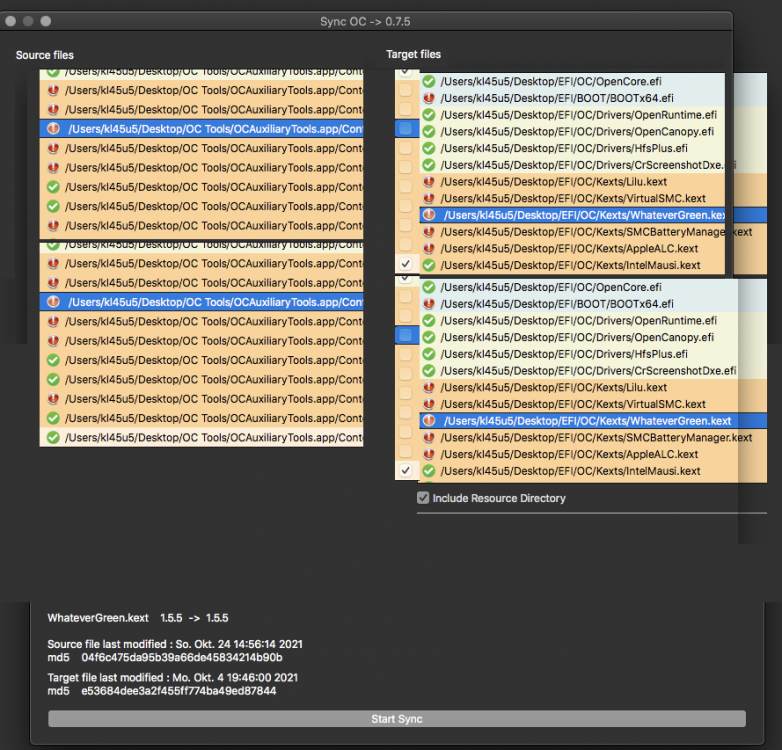Click green check icon of IntelMausi.kext in lower target list
Screen dimensions: 782x750
(x=429, y=471)
